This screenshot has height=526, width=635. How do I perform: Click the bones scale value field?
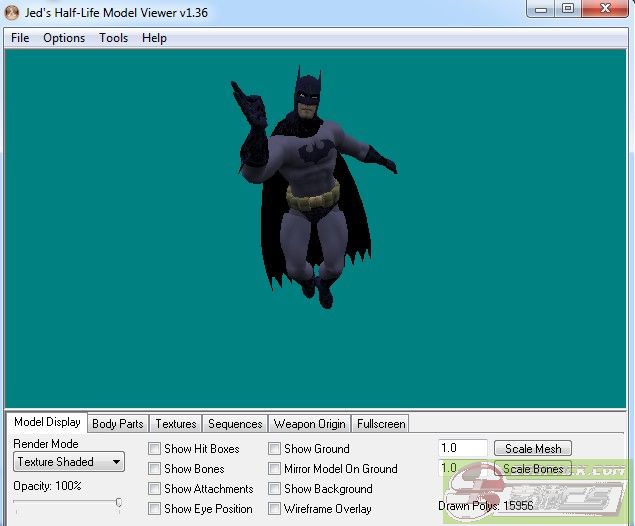coord(463,468)
